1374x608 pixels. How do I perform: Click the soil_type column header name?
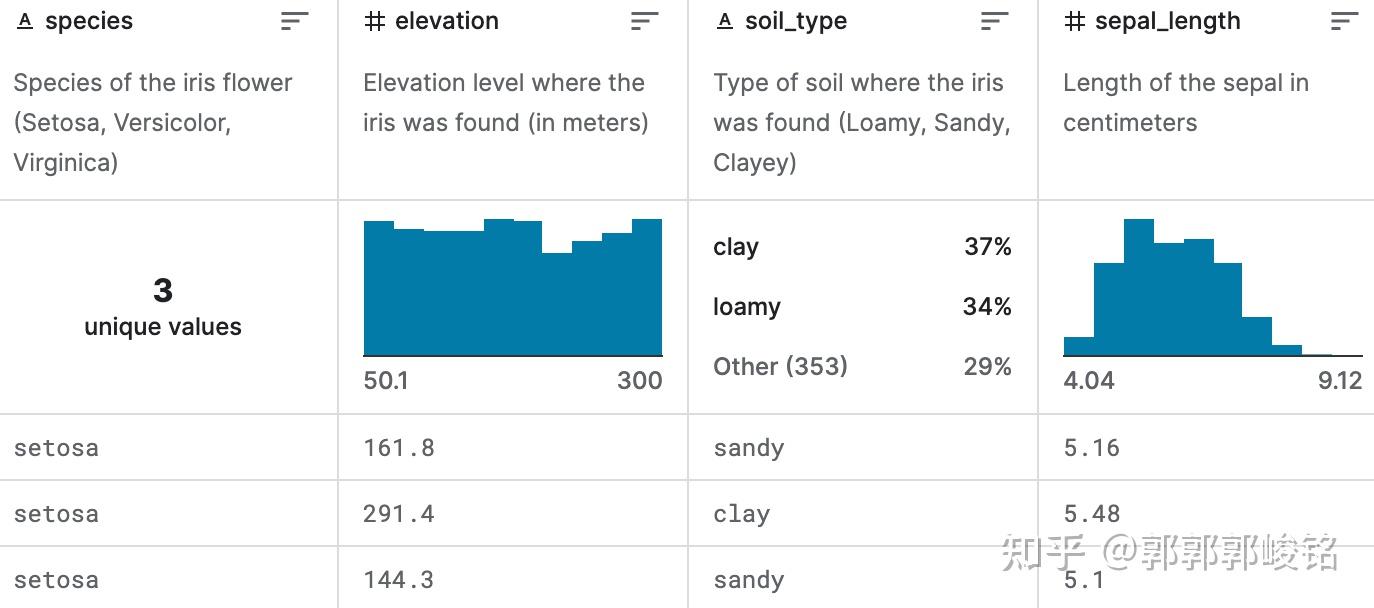coord(796,21)
